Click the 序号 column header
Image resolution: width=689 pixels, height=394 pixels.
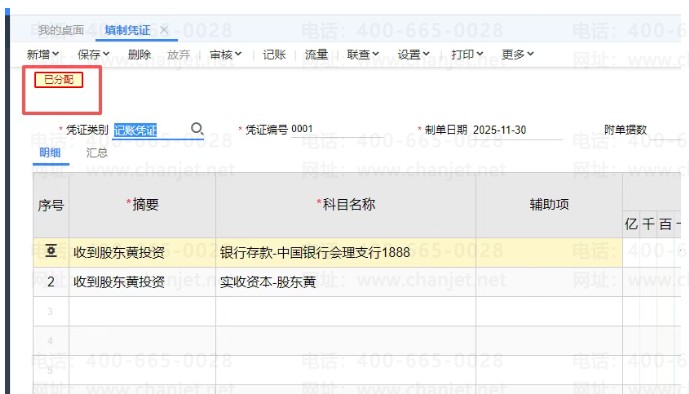pyautogui.click(x=51, y=205)
